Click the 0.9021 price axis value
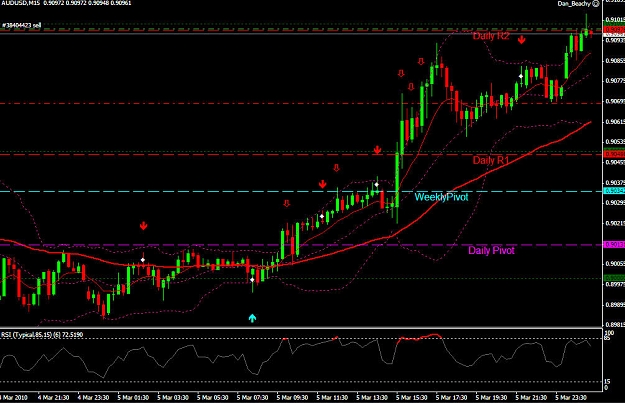The image size is (625, 404). [x=615, y=223]
